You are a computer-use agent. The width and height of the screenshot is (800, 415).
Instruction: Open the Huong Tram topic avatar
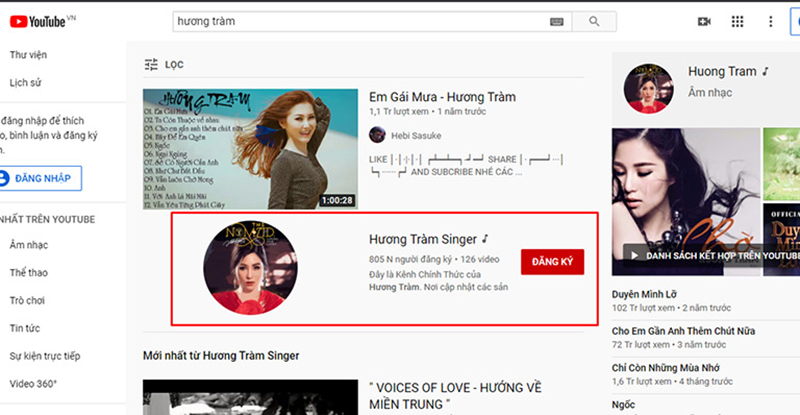648,88
